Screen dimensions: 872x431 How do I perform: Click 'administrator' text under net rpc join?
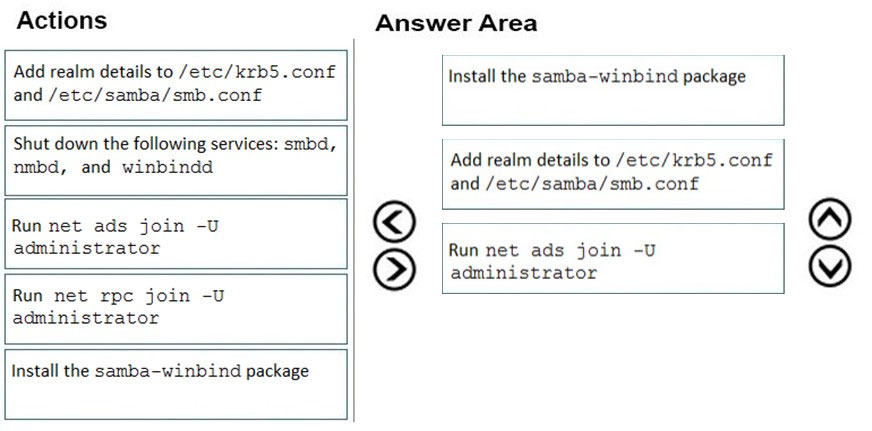pos(86,318)
